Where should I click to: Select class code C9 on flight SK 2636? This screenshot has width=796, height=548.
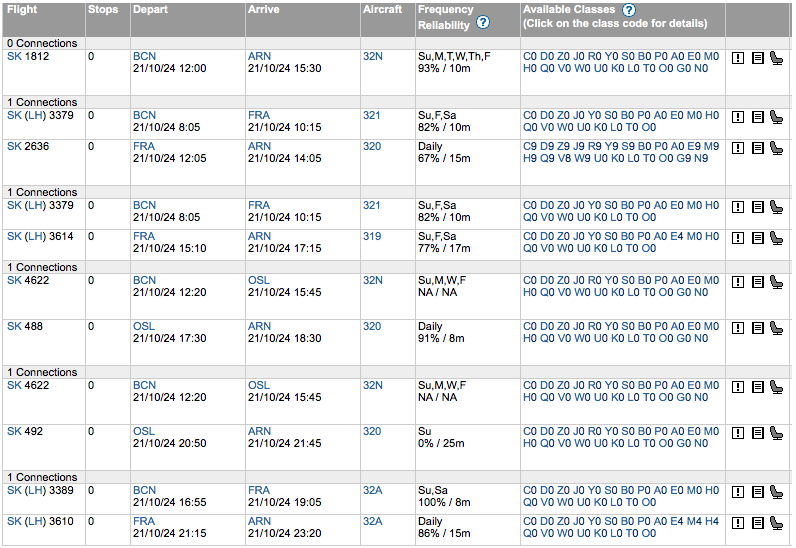pyautogui.click(x=530, y=147)
